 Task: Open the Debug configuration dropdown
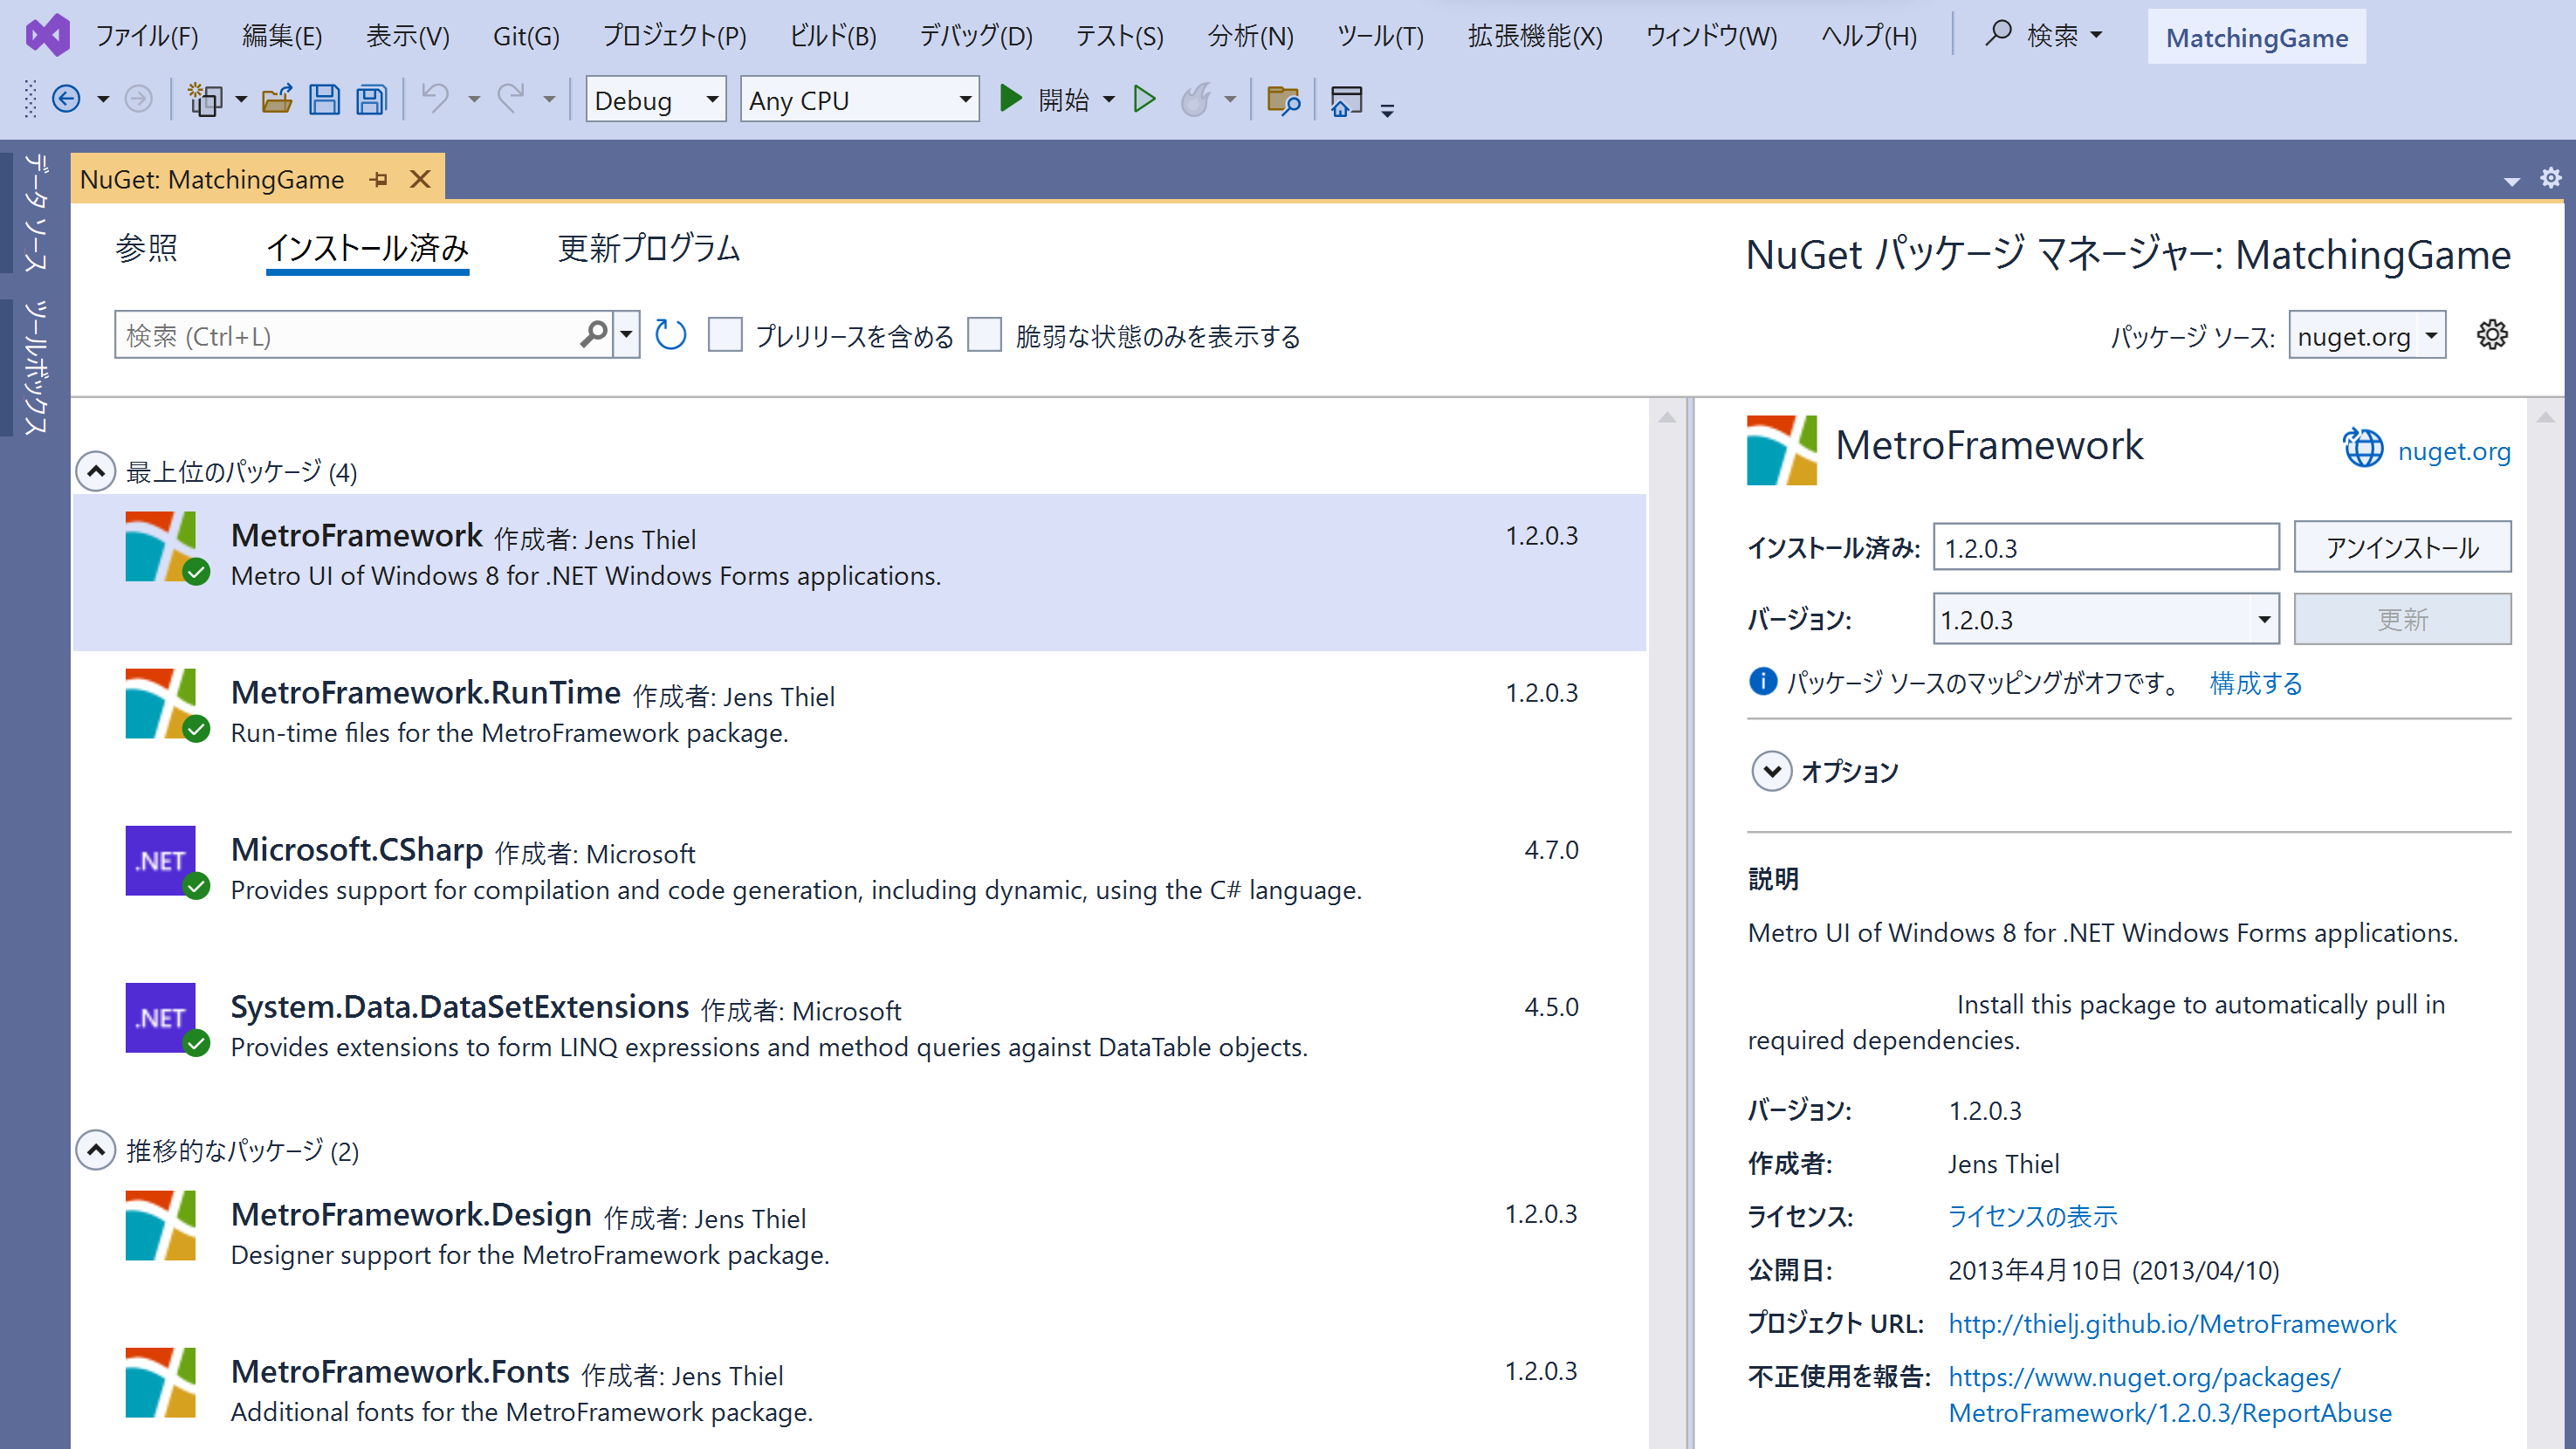(x=655, y=100)
